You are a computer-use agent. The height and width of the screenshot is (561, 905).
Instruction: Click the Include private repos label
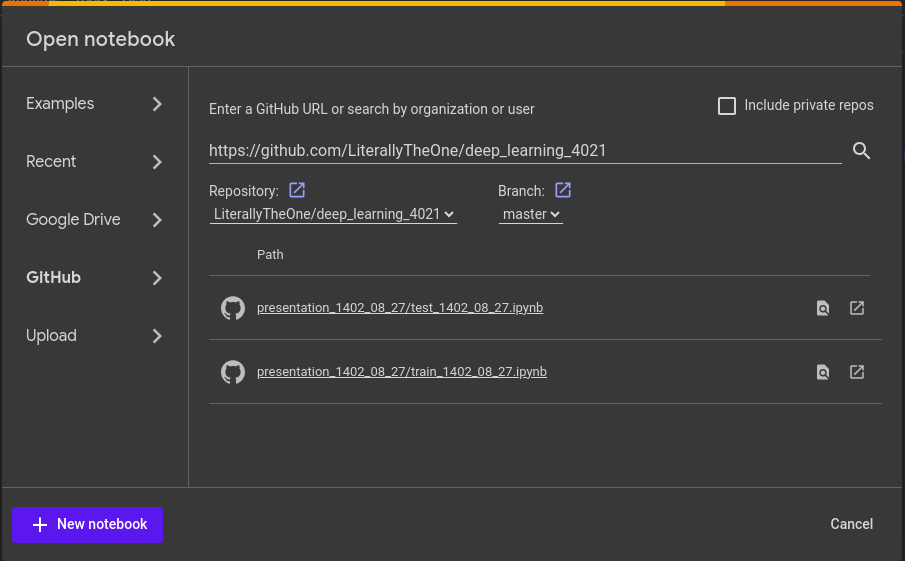(x=809, y=106)
